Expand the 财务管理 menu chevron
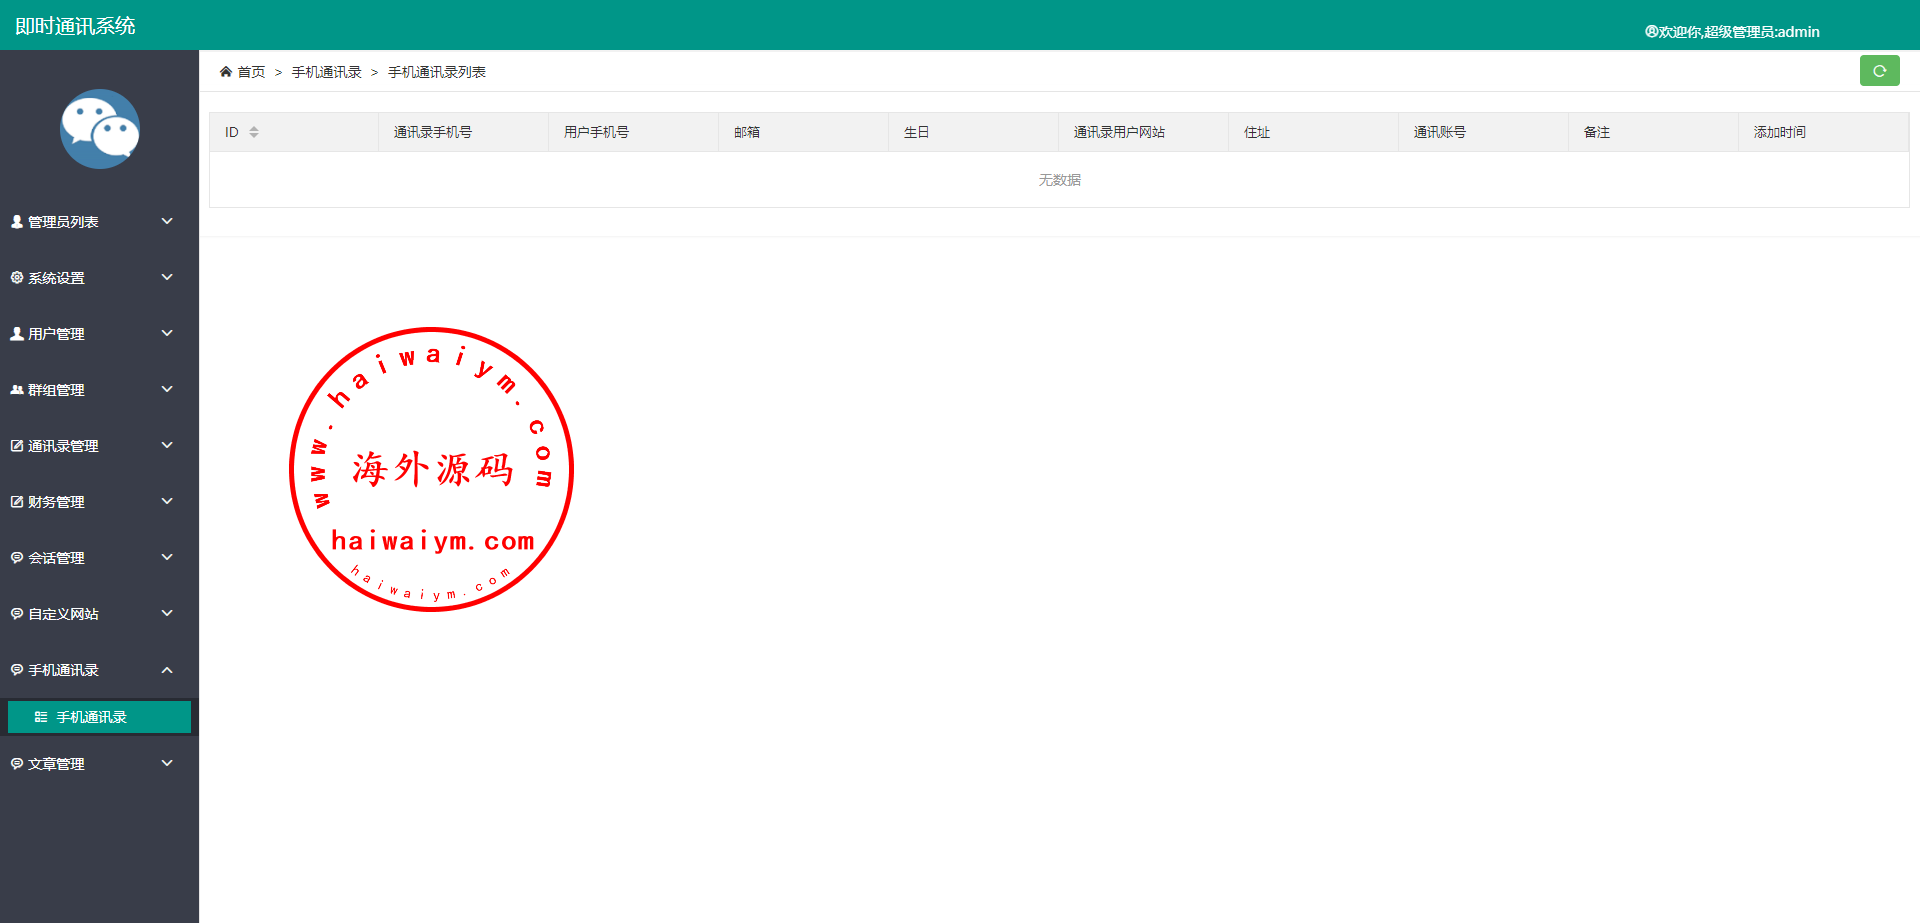Viewport: 1920px width, 923px height. [x=167, y=501]
